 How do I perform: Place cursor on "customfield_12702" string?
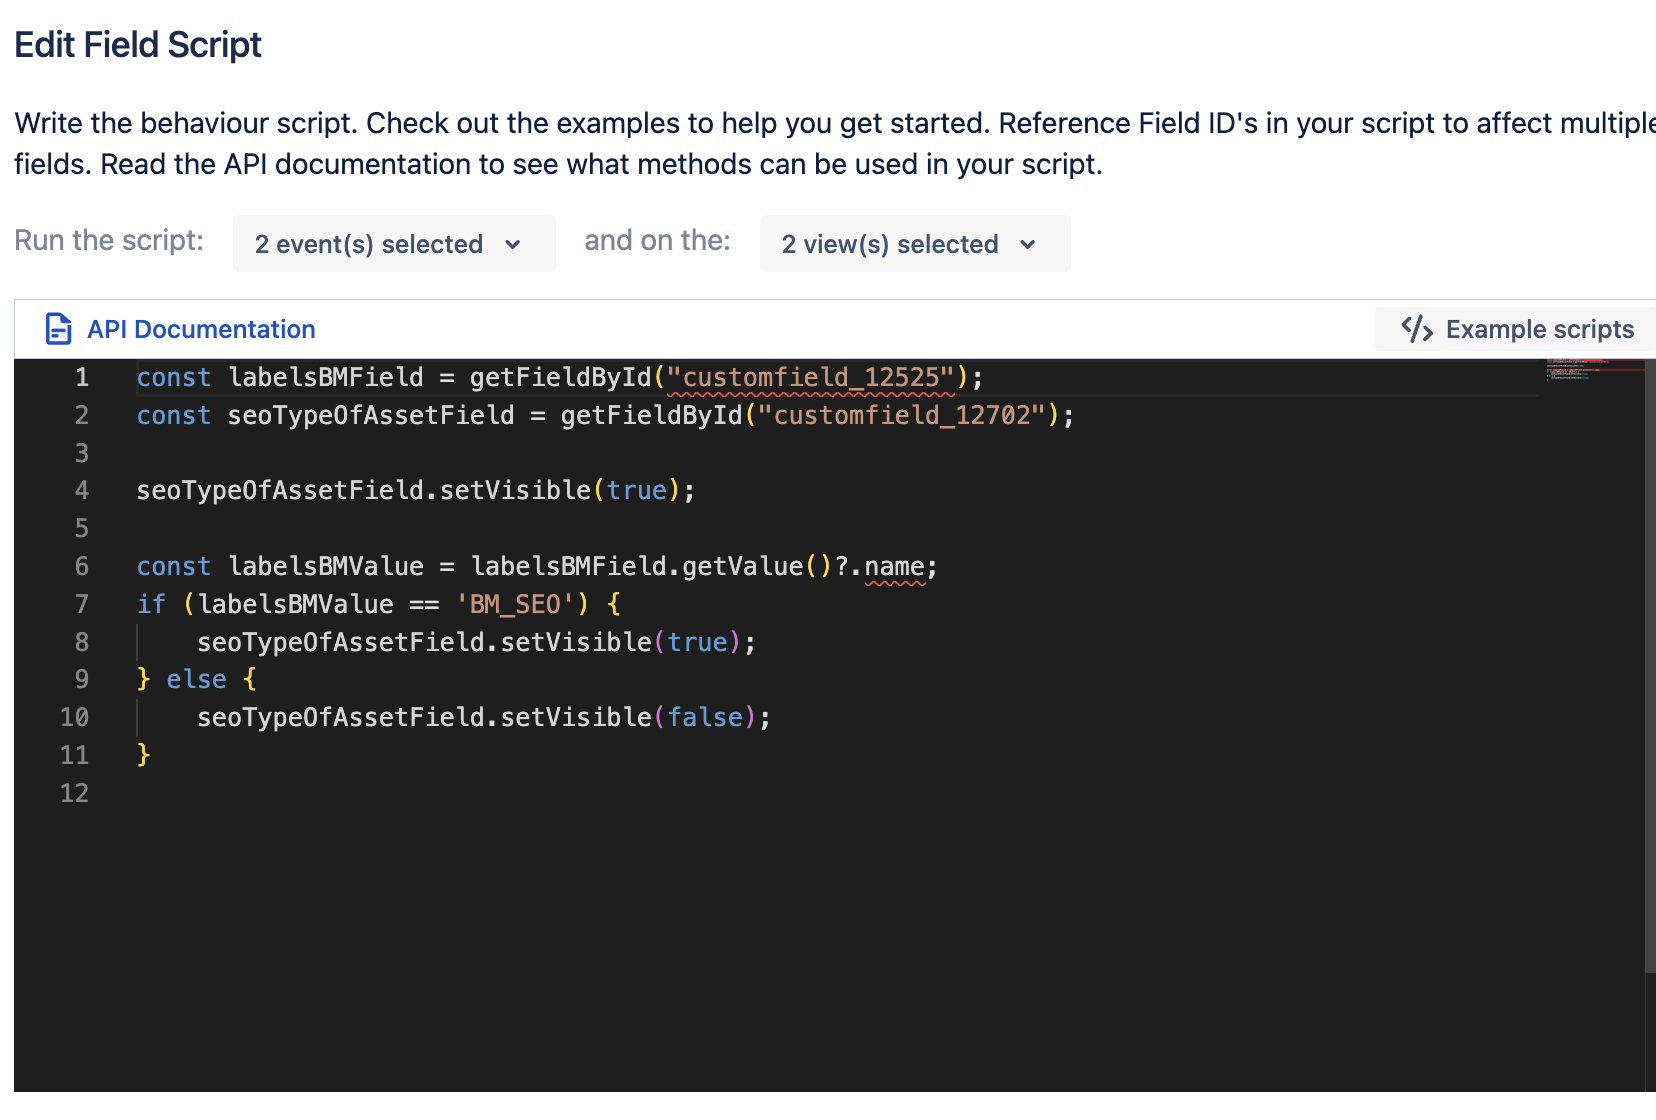pos(902,415)
